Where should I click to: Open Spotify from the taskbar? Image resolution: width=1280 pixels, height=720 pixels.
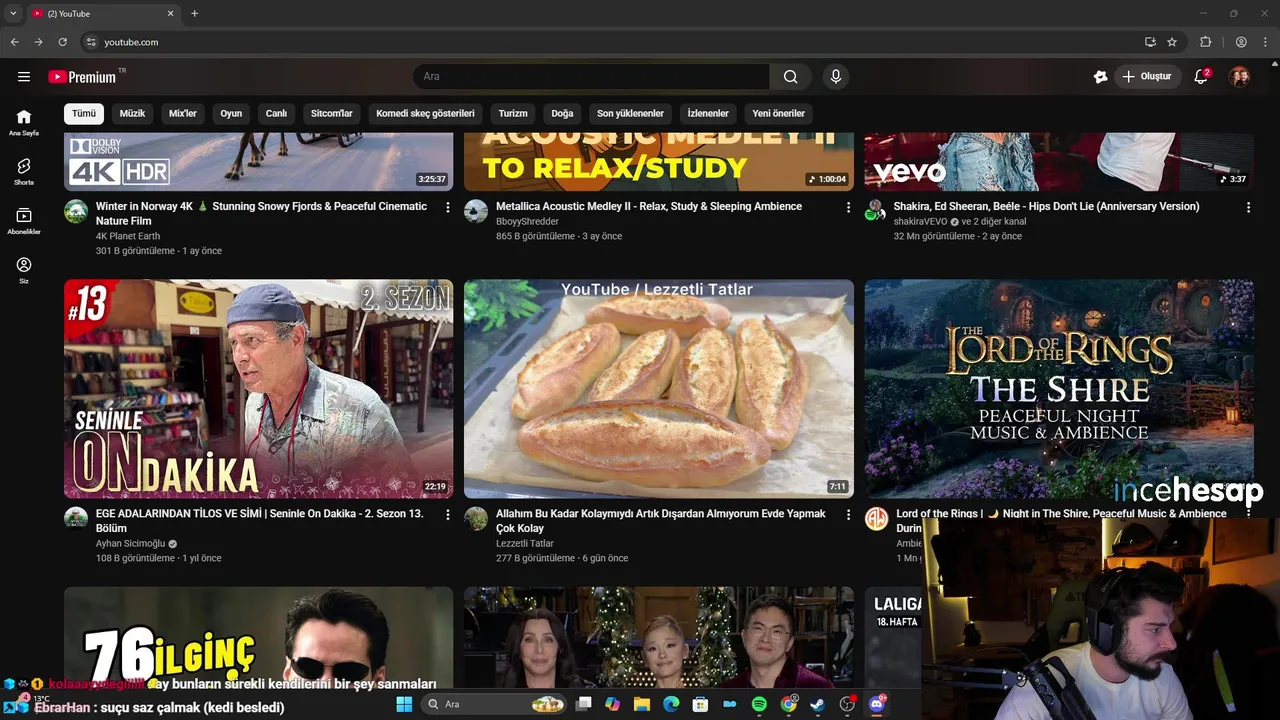759,704
